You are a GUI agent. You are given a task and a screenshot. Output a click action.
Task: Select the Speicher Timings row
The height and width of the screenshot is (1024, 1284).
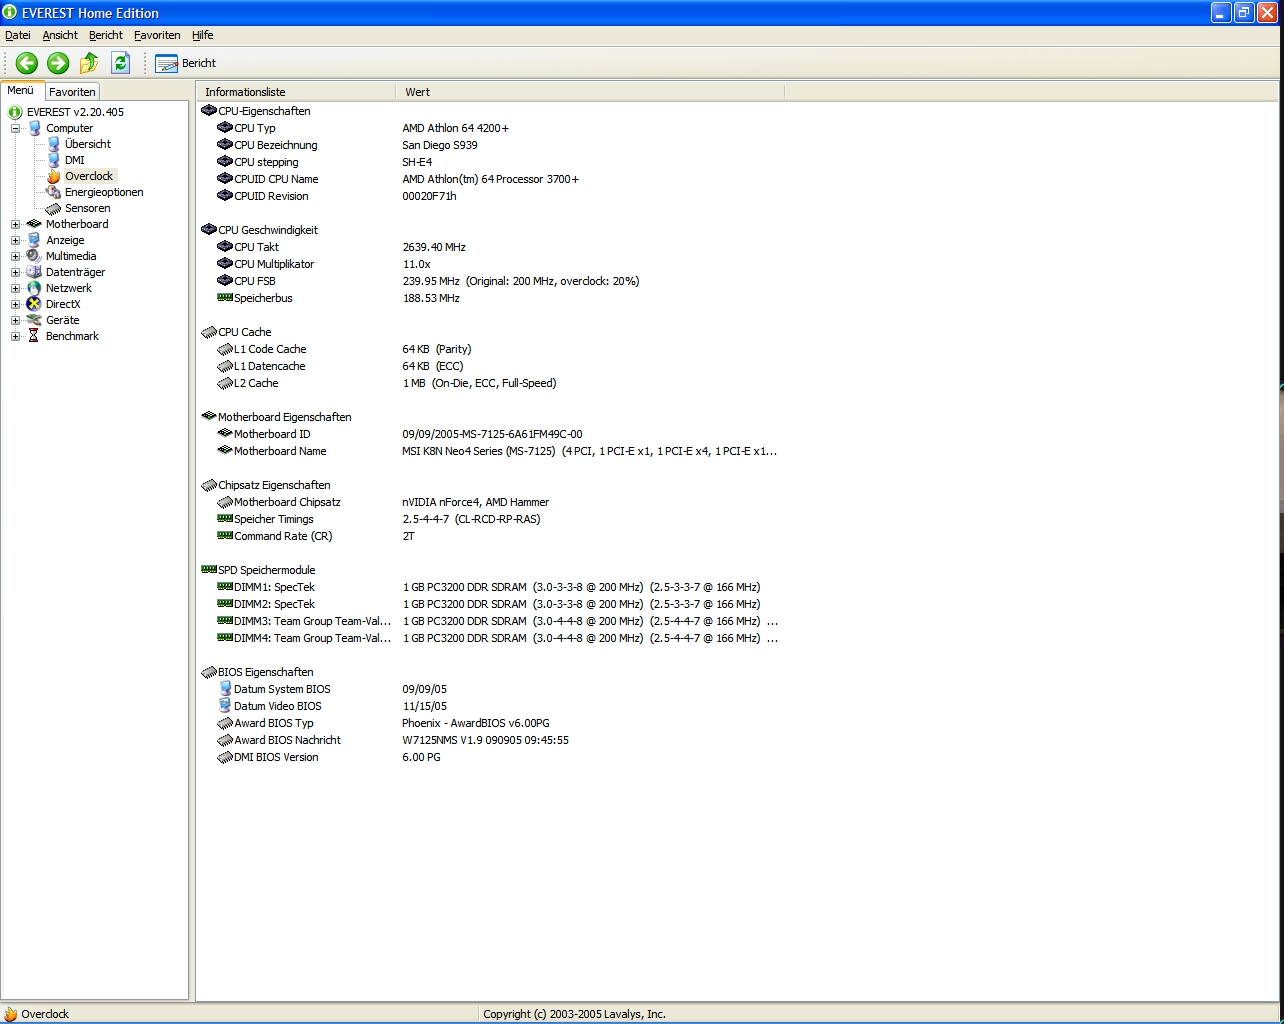click(490, 519)
